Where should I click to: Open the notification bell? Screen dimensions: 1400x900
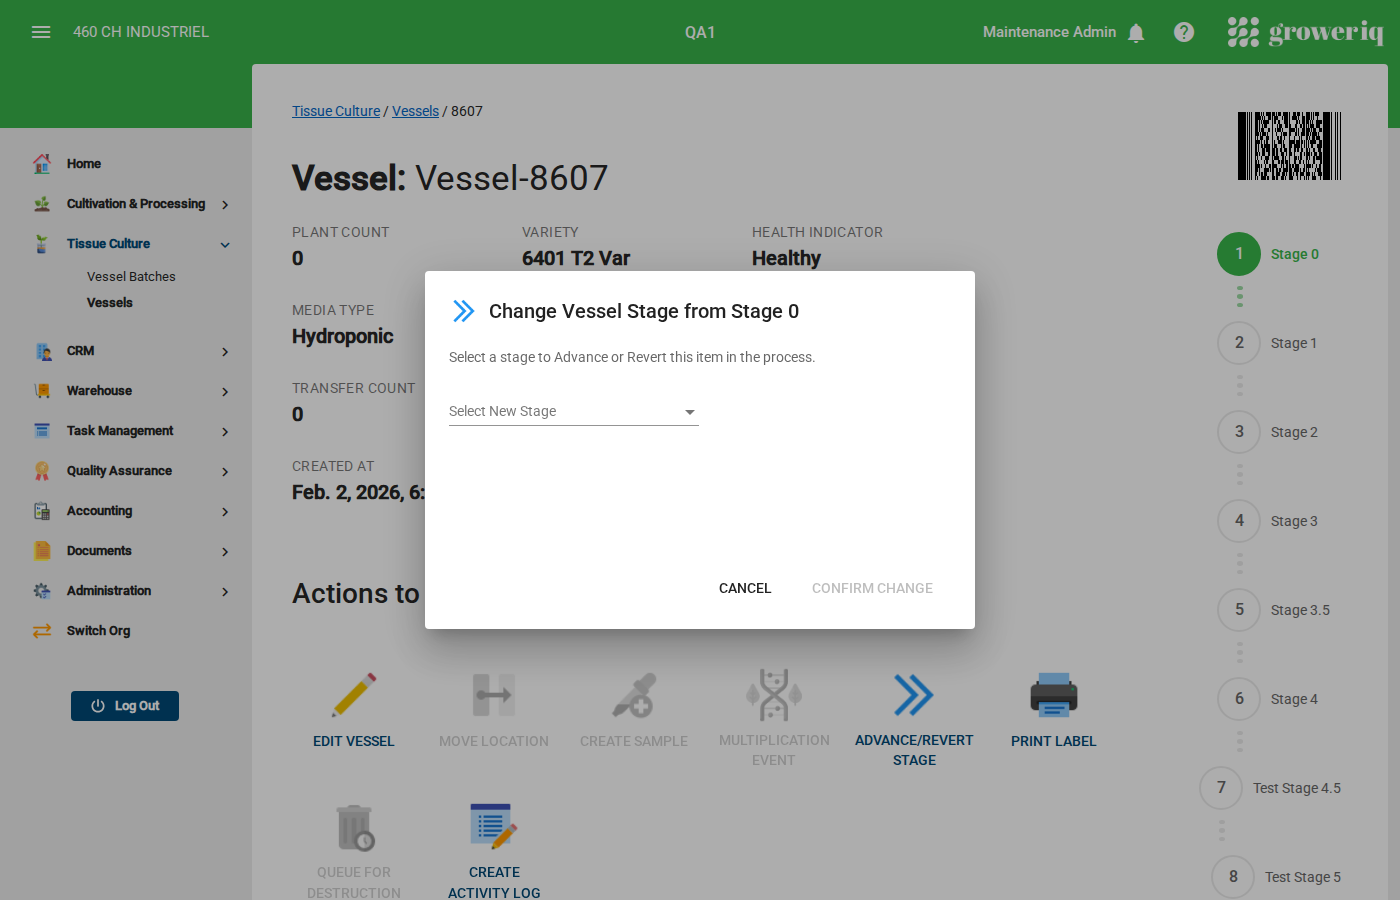1136,32
